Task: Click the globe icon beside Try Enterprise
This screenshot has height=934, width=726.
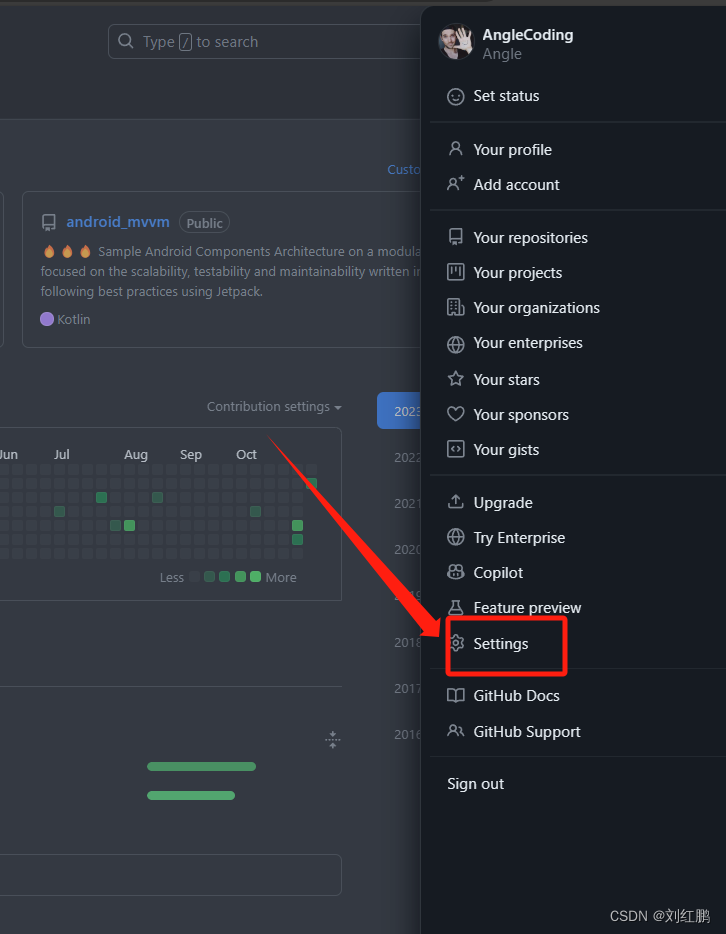Action: click(x=456, y=537)
